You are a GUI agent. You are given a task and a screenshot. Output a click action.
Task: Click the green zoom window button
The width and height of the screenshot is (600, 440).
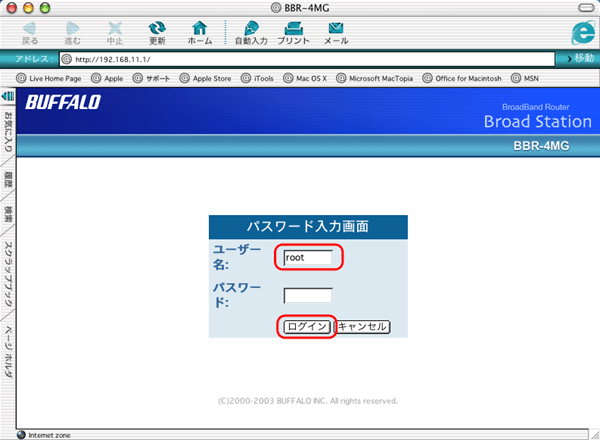[45, 8]
